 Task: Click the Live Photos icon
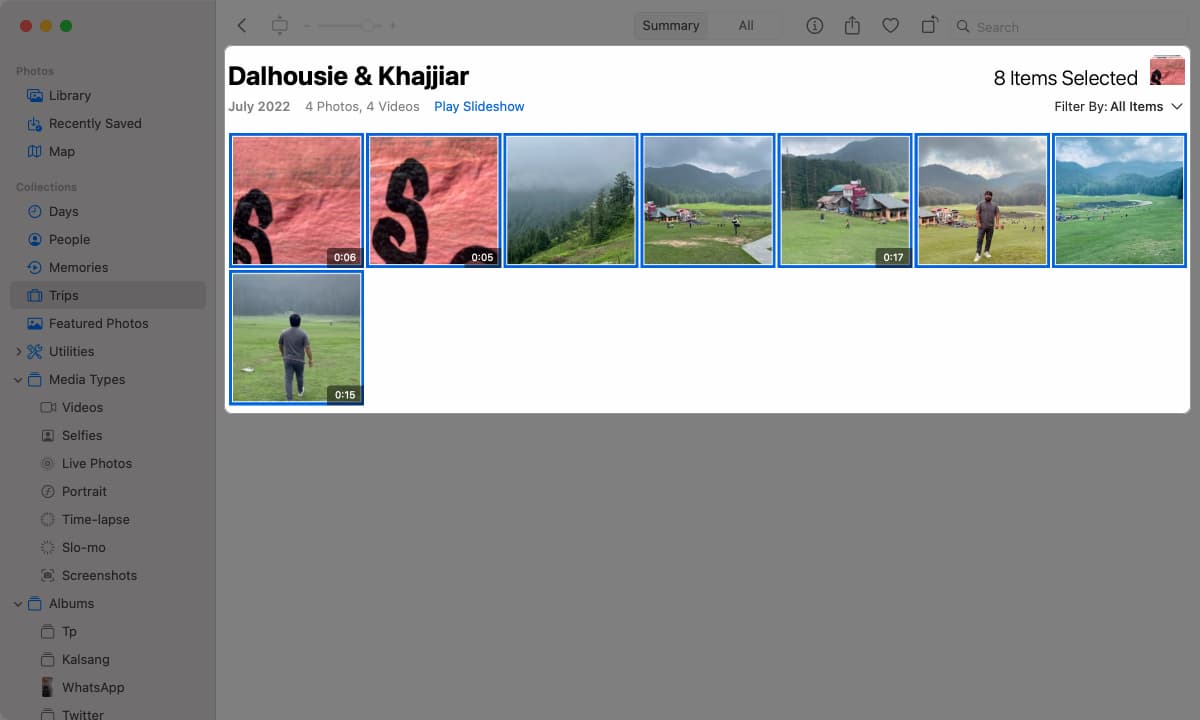(x=47, y=464)
